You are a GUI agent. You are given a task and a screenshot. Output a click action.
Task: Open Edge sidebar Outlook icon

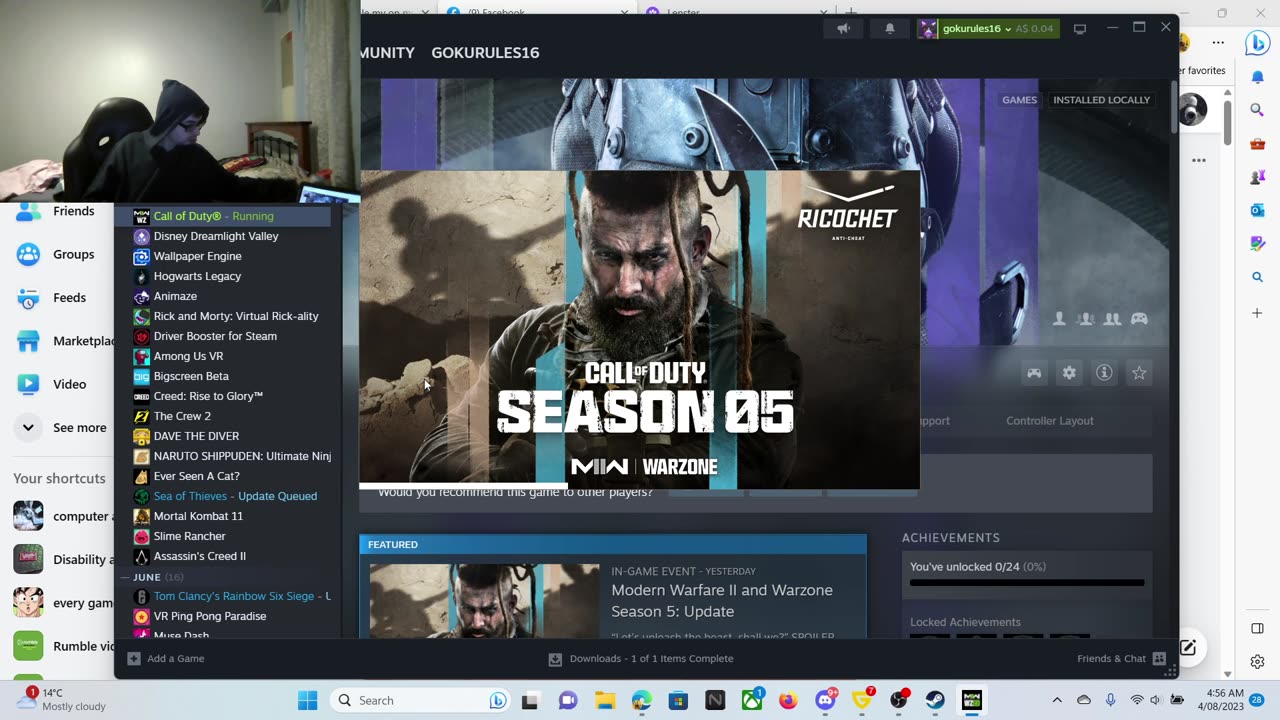pos(1257,210)
